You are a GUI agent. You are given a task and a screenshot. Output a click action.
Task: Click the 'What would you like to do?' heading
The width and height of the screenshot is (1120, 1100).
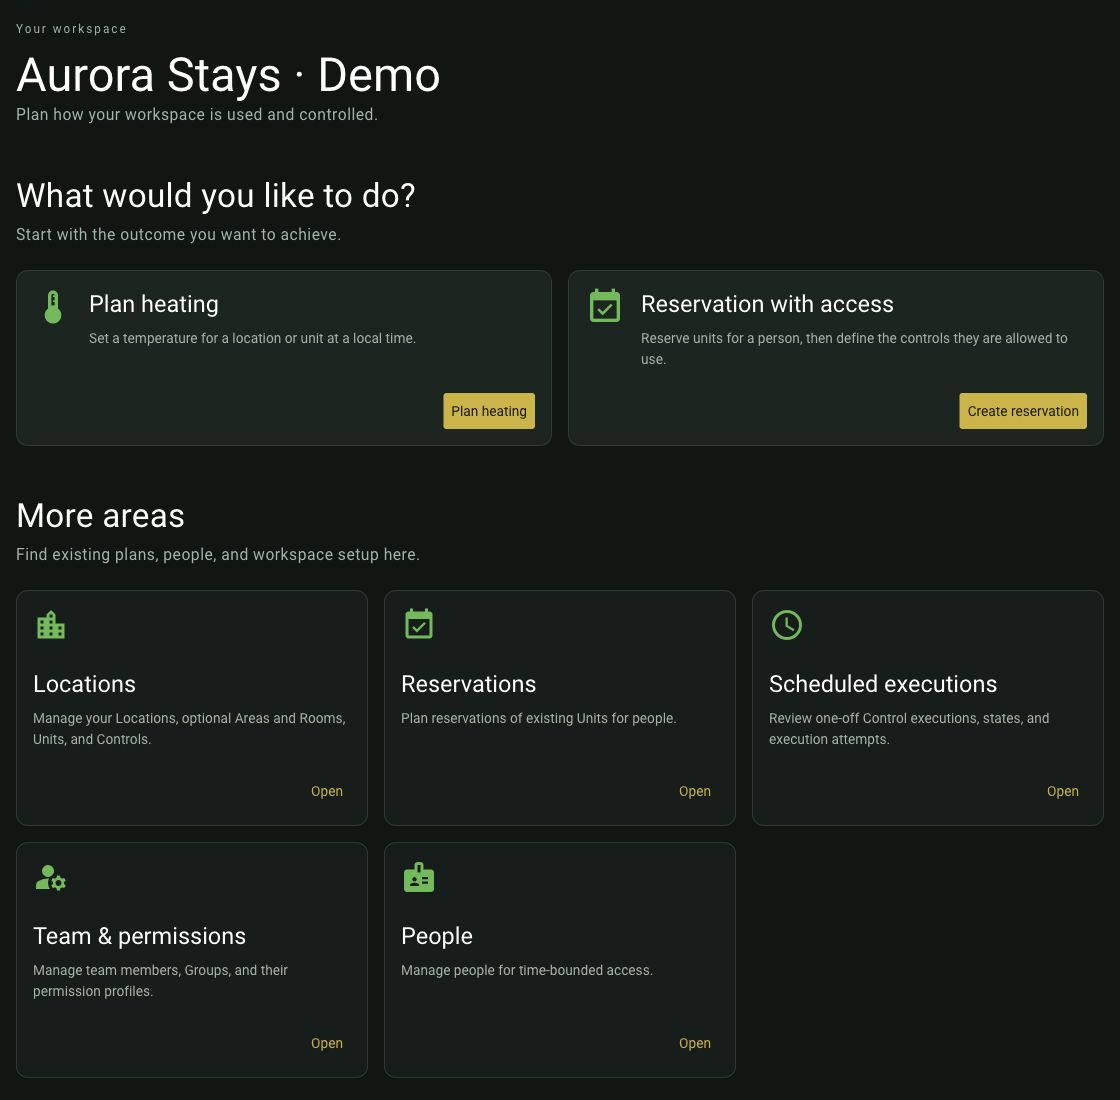[215, 196]
